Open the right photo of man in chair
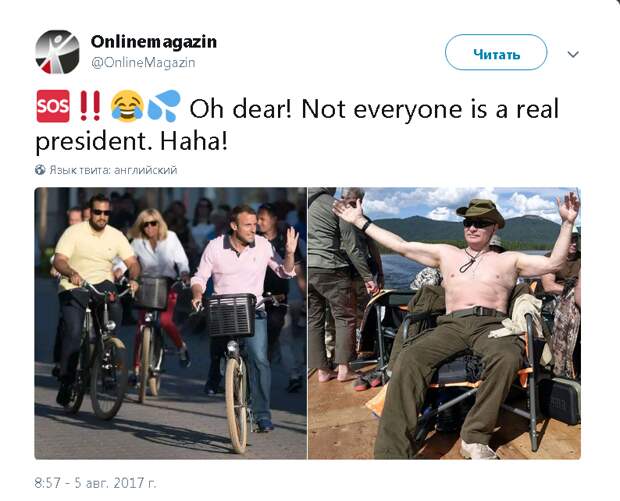 444,323
